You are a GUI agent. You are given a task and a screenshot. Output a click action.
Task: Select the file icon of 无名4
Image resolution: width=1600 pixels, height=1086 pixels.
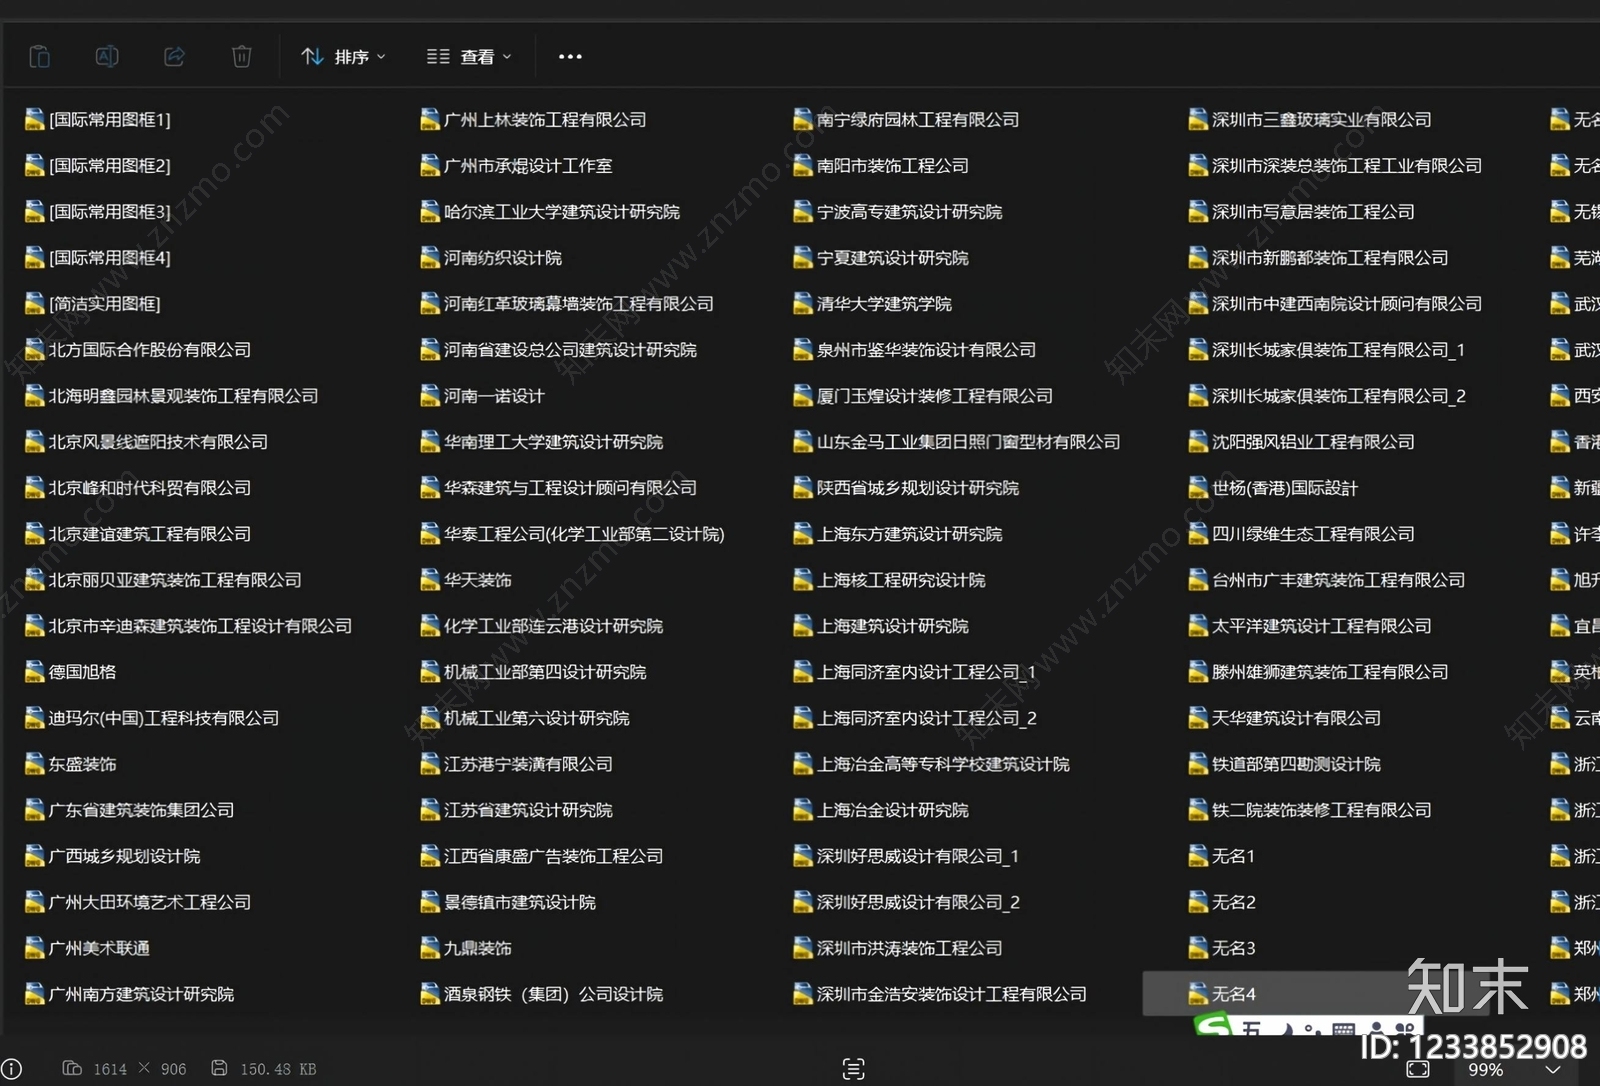pos(1198,994)
